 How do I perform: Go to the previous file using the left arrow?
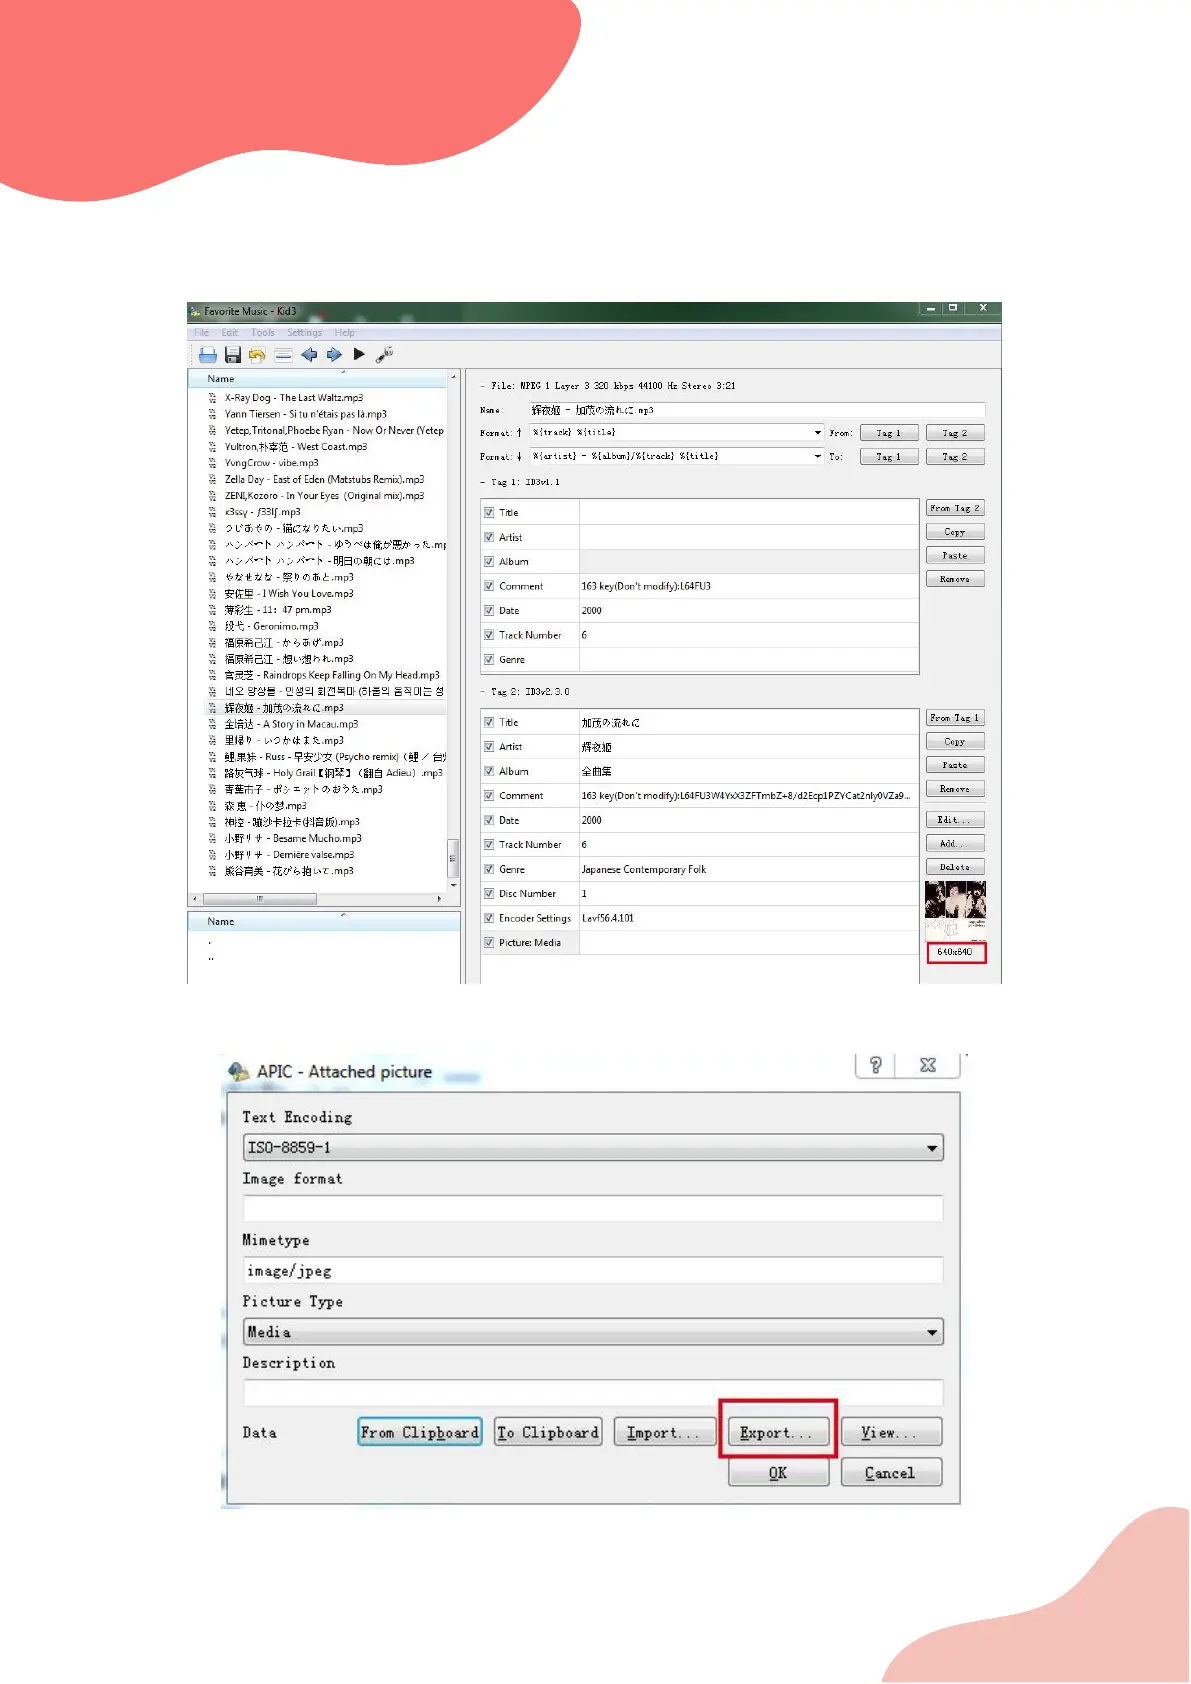point(309,355)
